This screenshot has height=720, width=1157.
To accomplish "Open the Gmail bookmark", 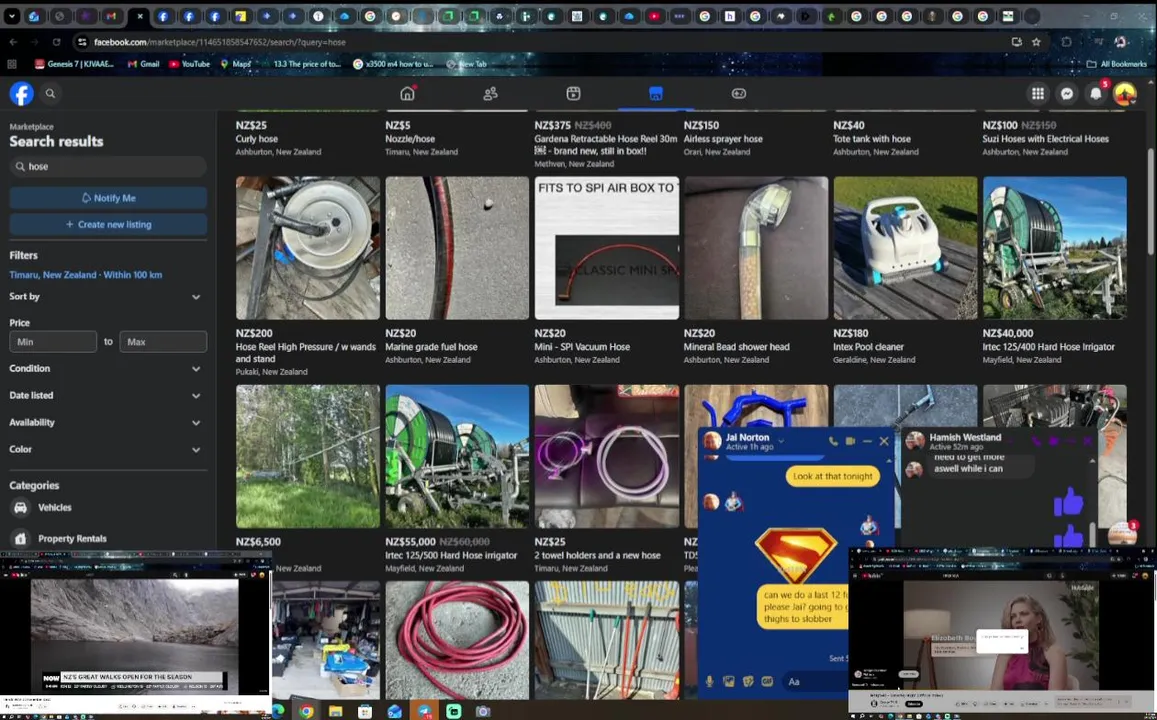I will [144, 64].
